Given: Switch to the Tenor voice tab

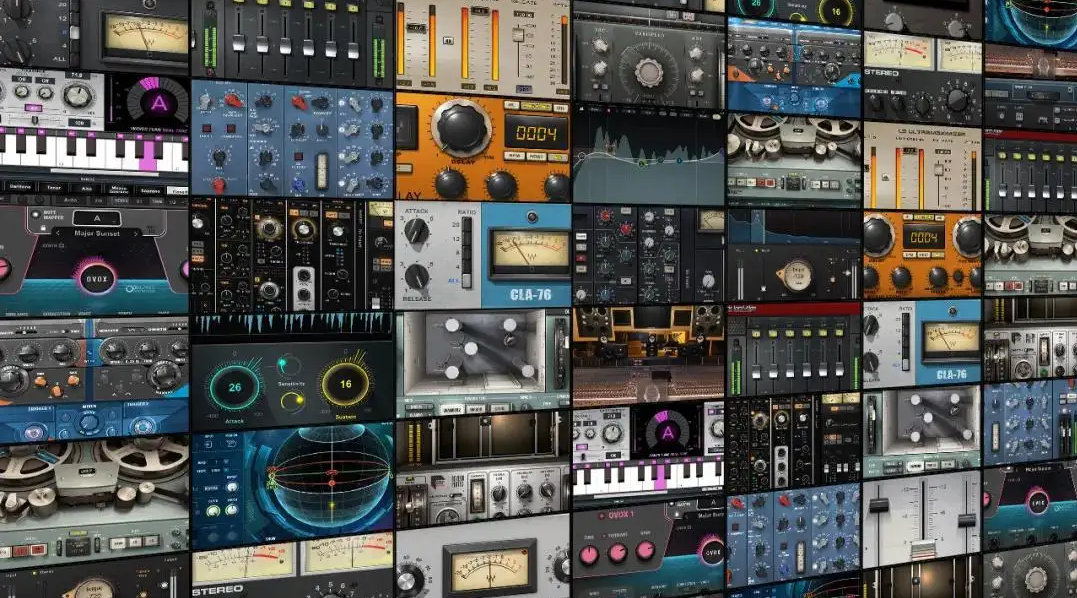Looking at the screenshot, I should click(54, 187).
